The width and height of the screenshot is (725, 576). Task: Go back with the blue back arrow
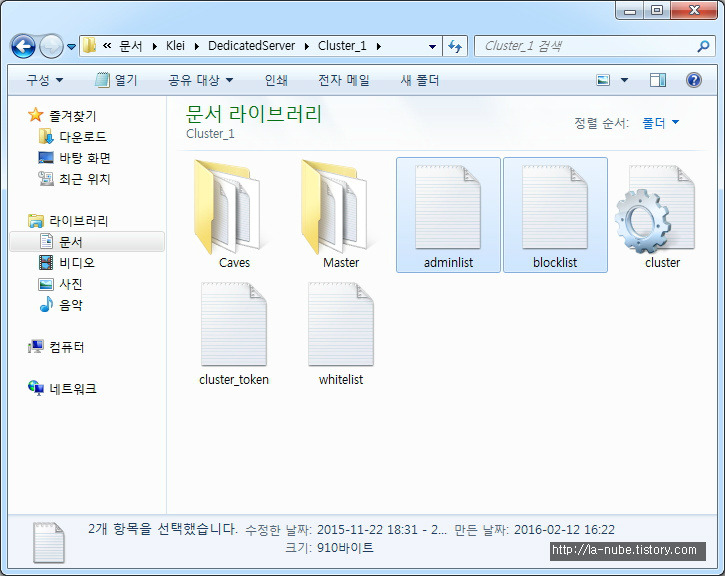23,46
